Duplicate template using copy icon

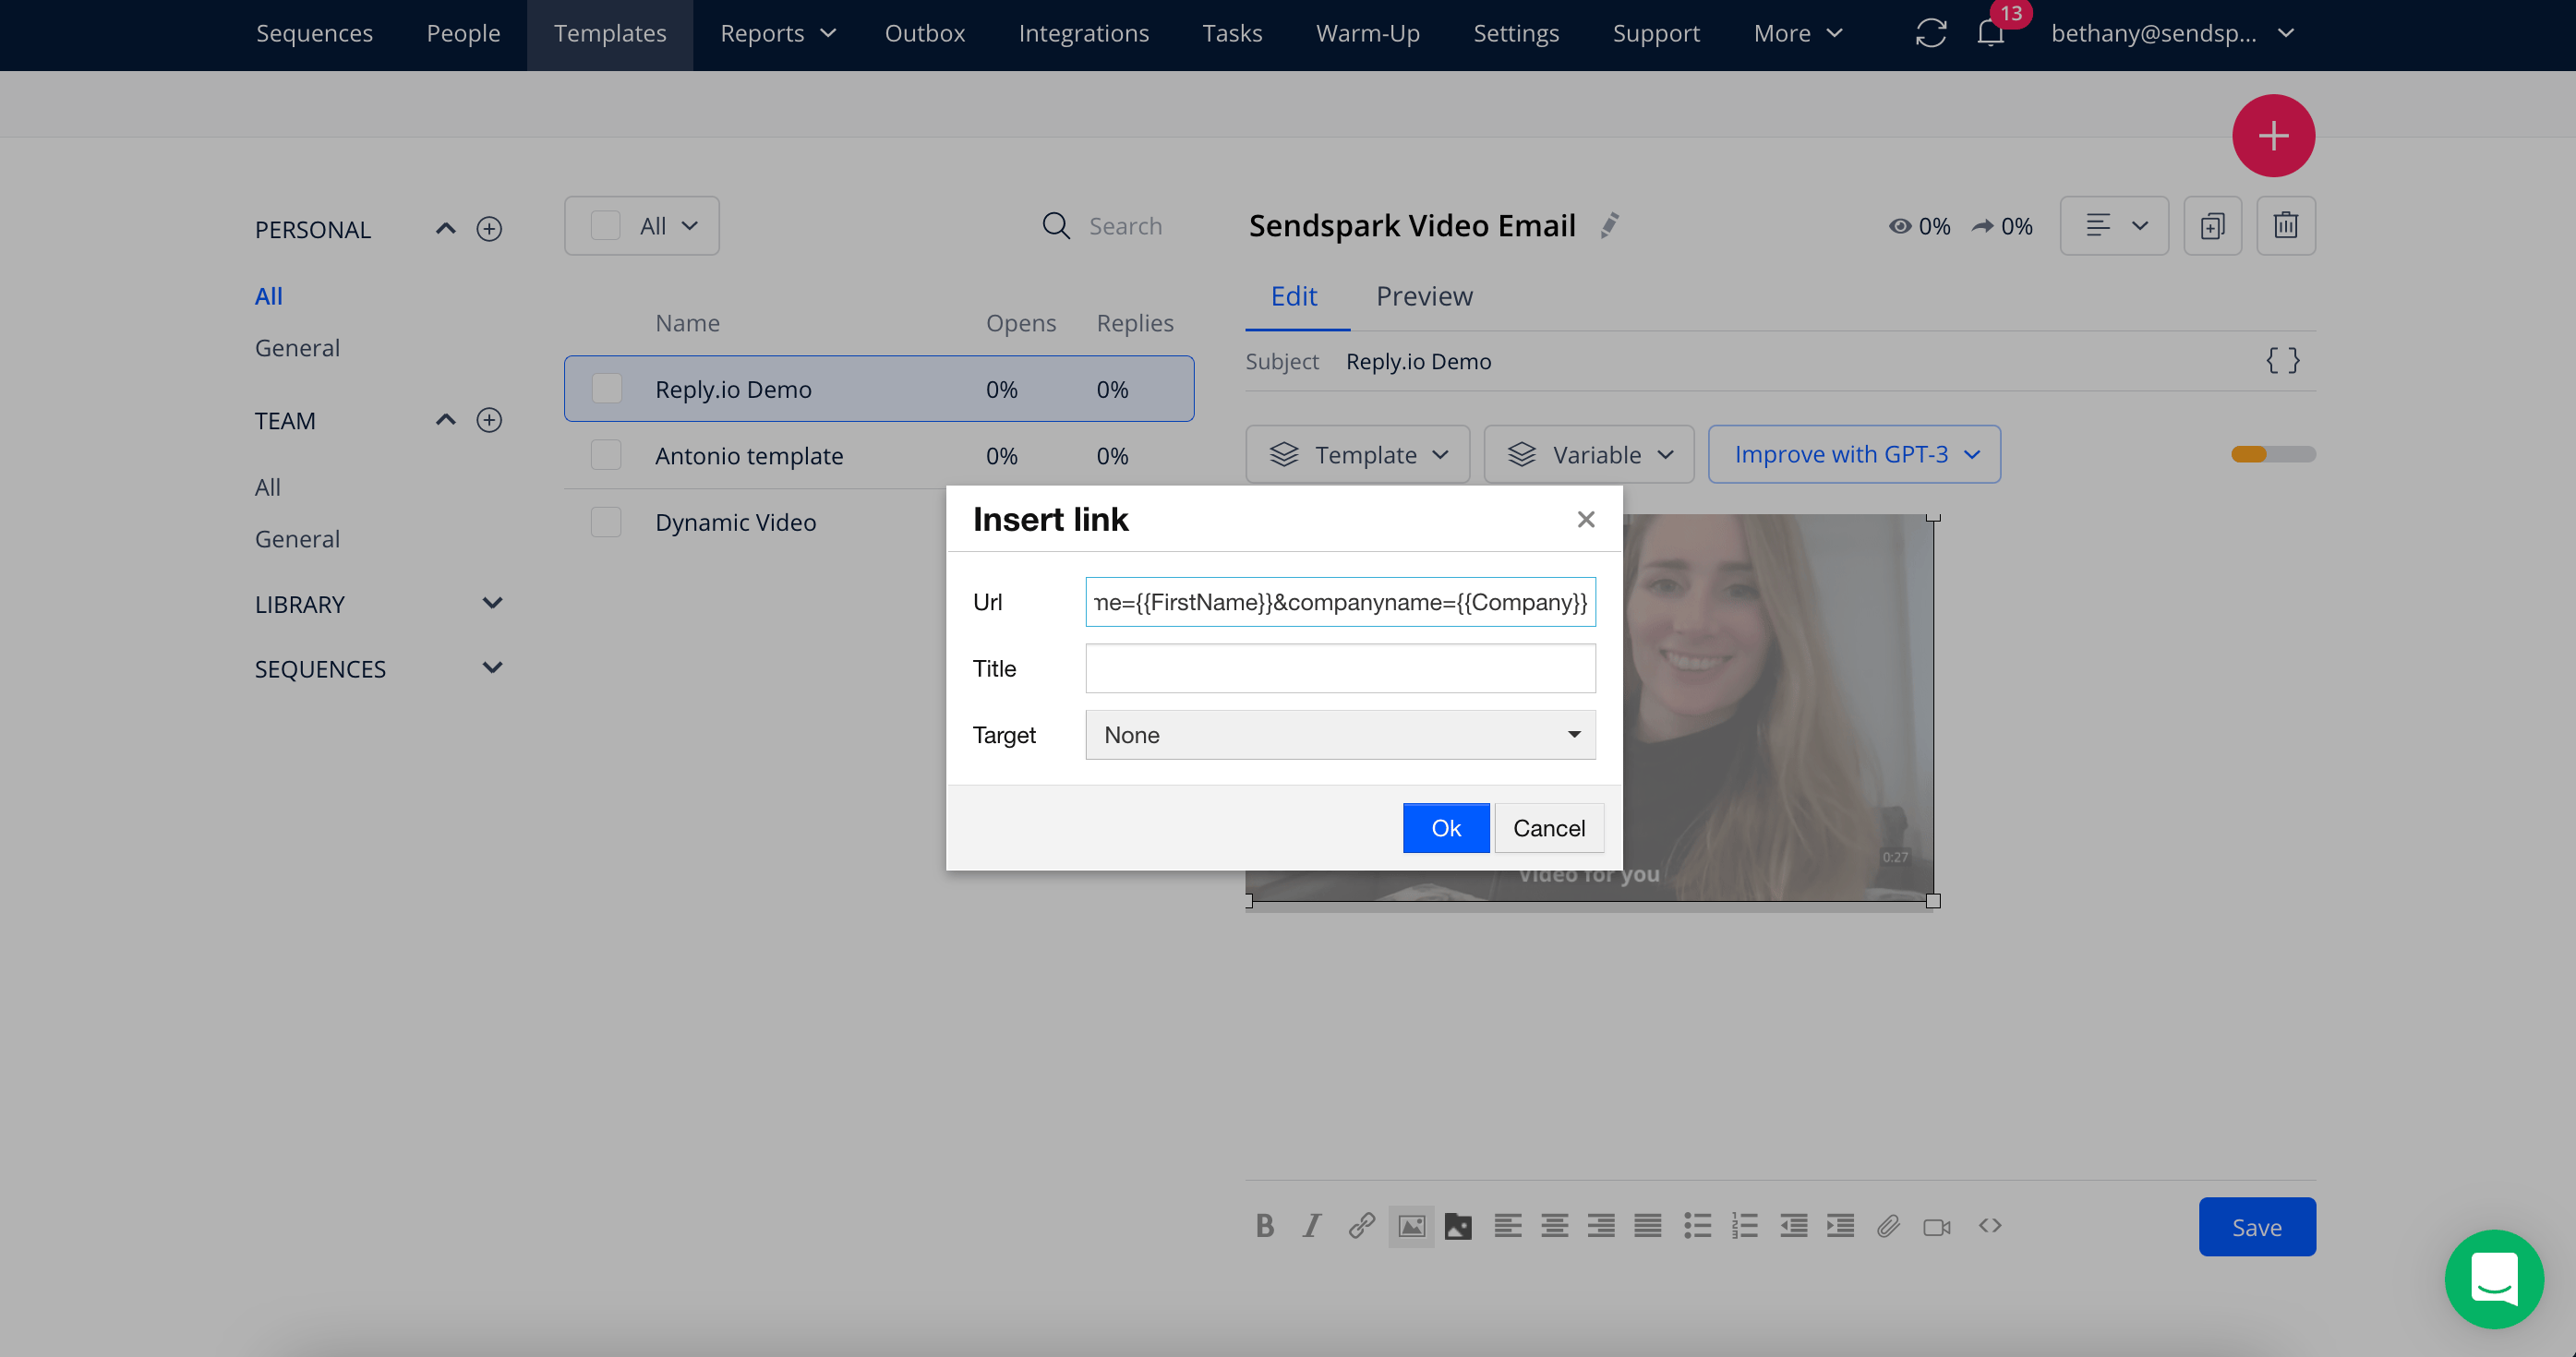click(x=2212, y=226)
